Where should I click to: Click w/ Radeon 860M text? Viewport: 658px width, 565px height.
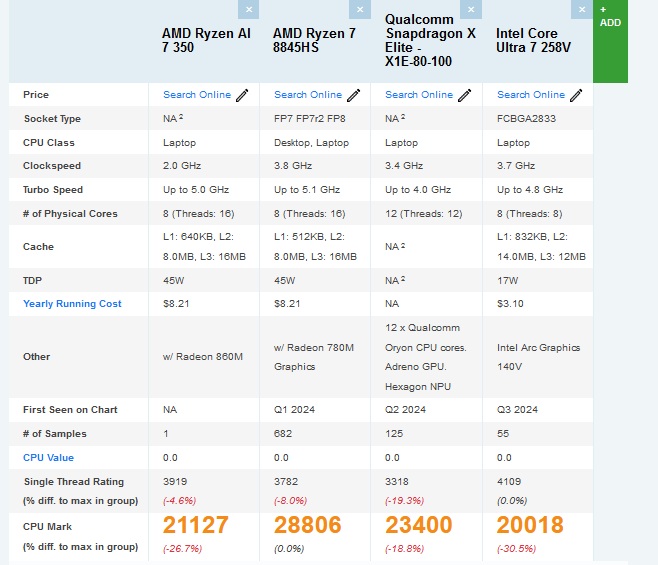pos(203,357)
